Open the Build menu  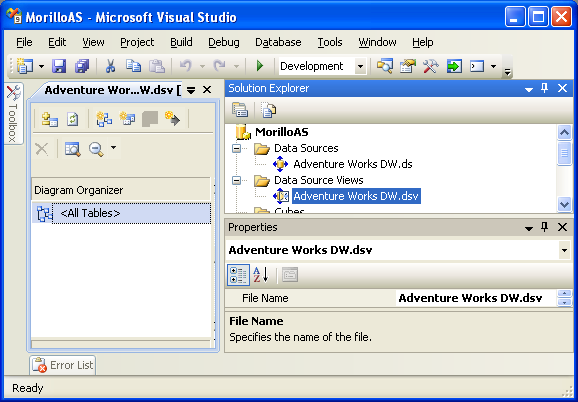pos(181,42)
